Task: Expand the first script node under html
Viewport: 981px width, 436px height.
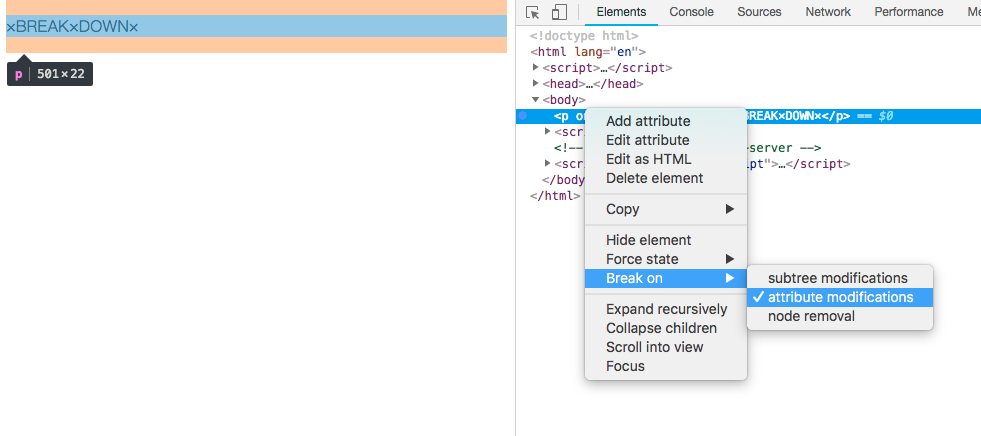Action: [537, 68]
